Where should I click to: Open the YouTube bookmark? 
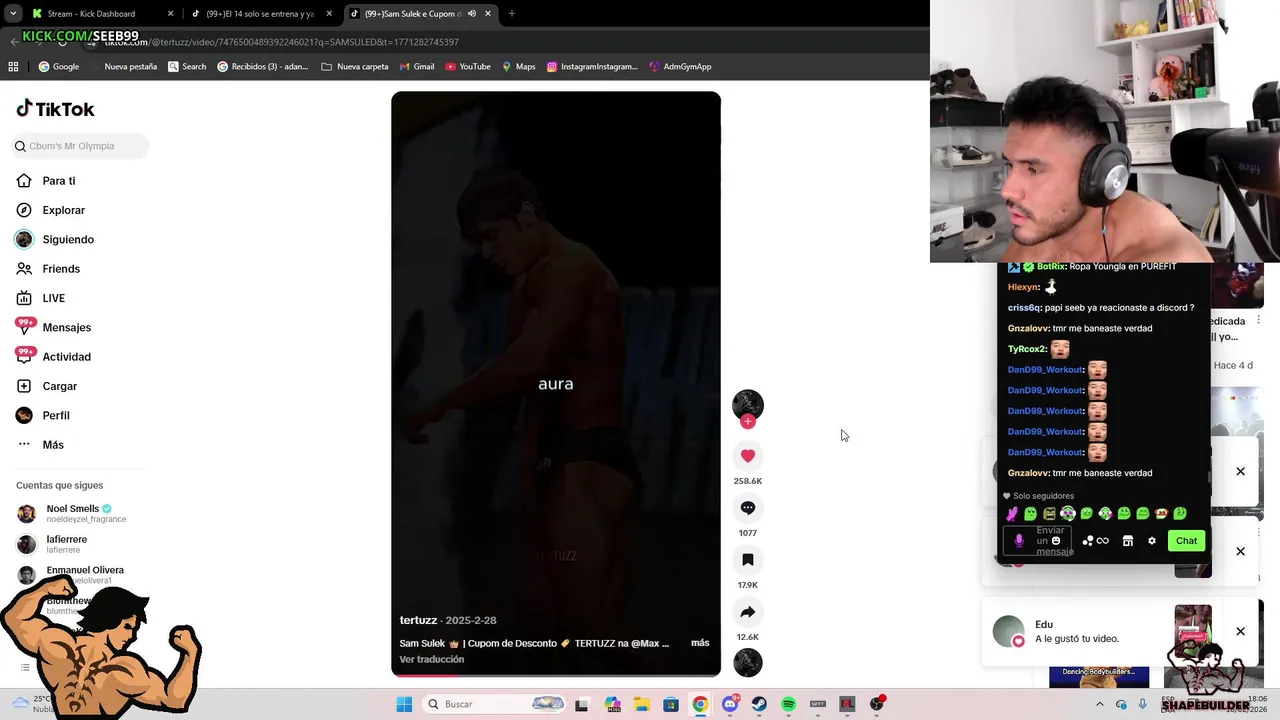pyautogui.click(x=468, y=67)
